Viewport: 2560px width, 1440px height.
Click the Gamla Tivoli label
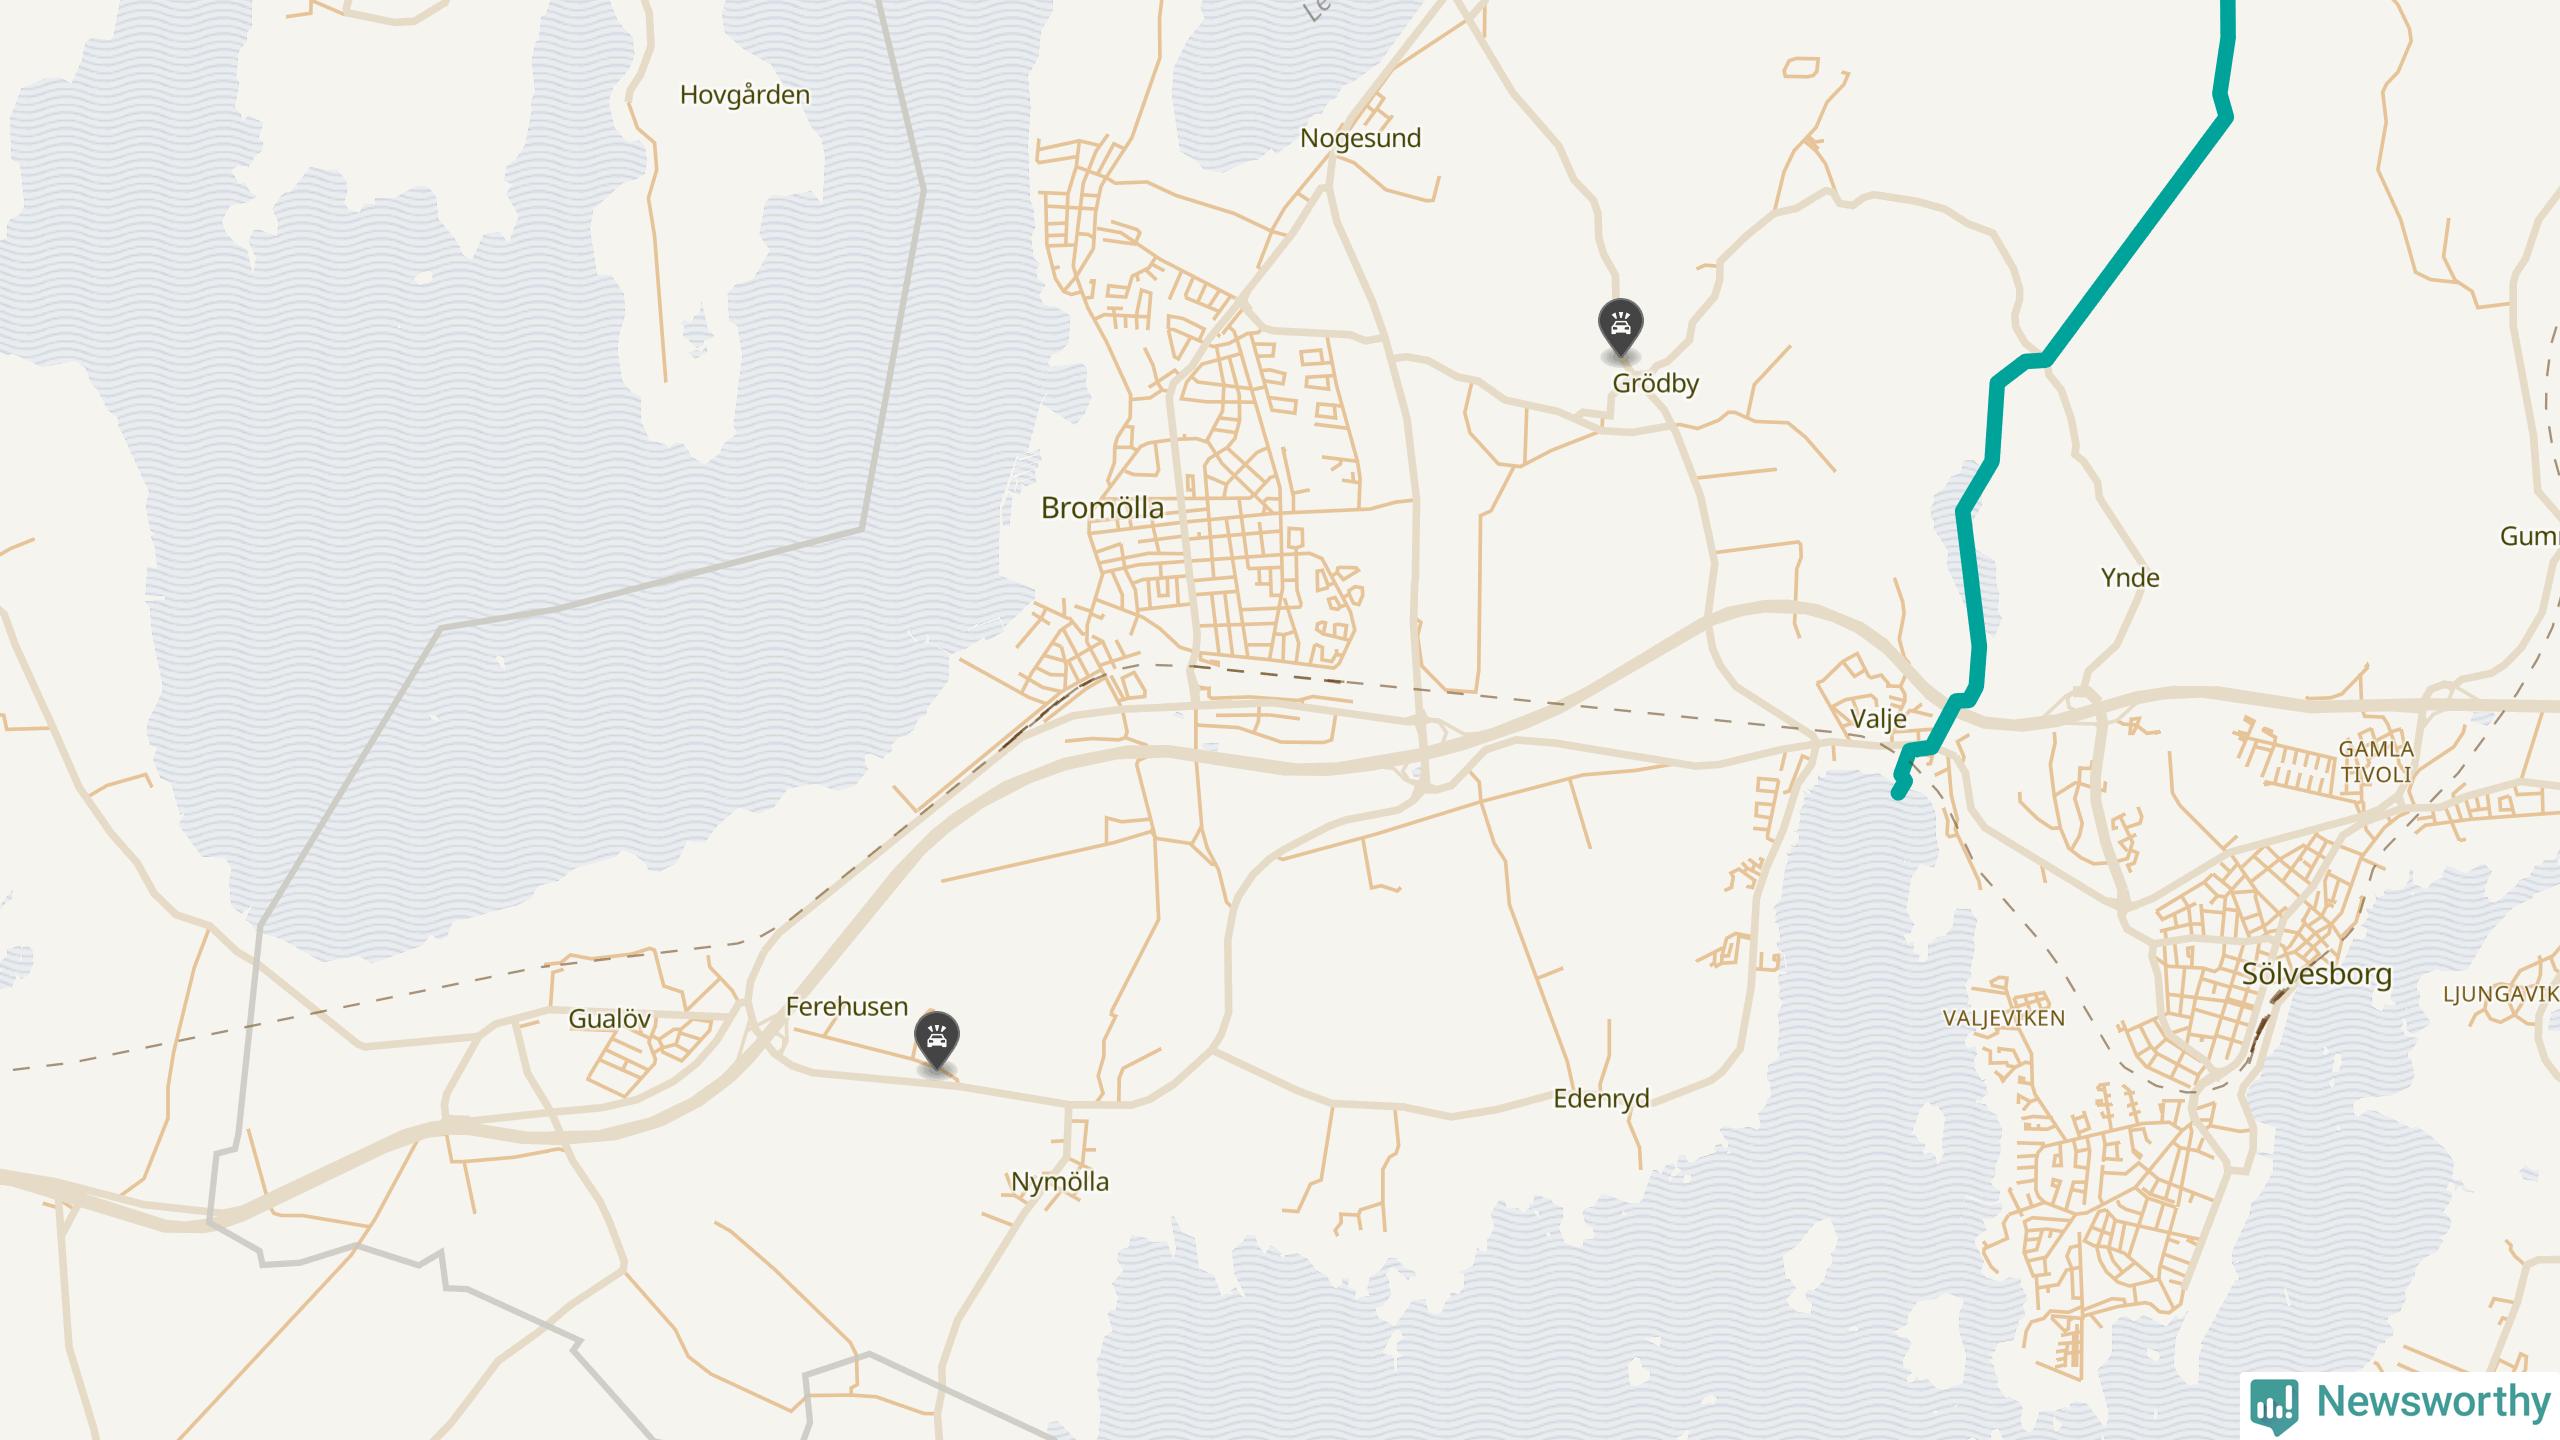pyautogui.click(x=2377, y=762)
